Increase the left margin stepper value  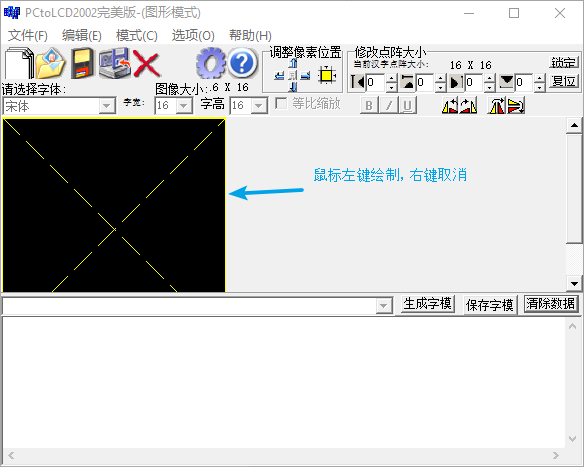391,78
